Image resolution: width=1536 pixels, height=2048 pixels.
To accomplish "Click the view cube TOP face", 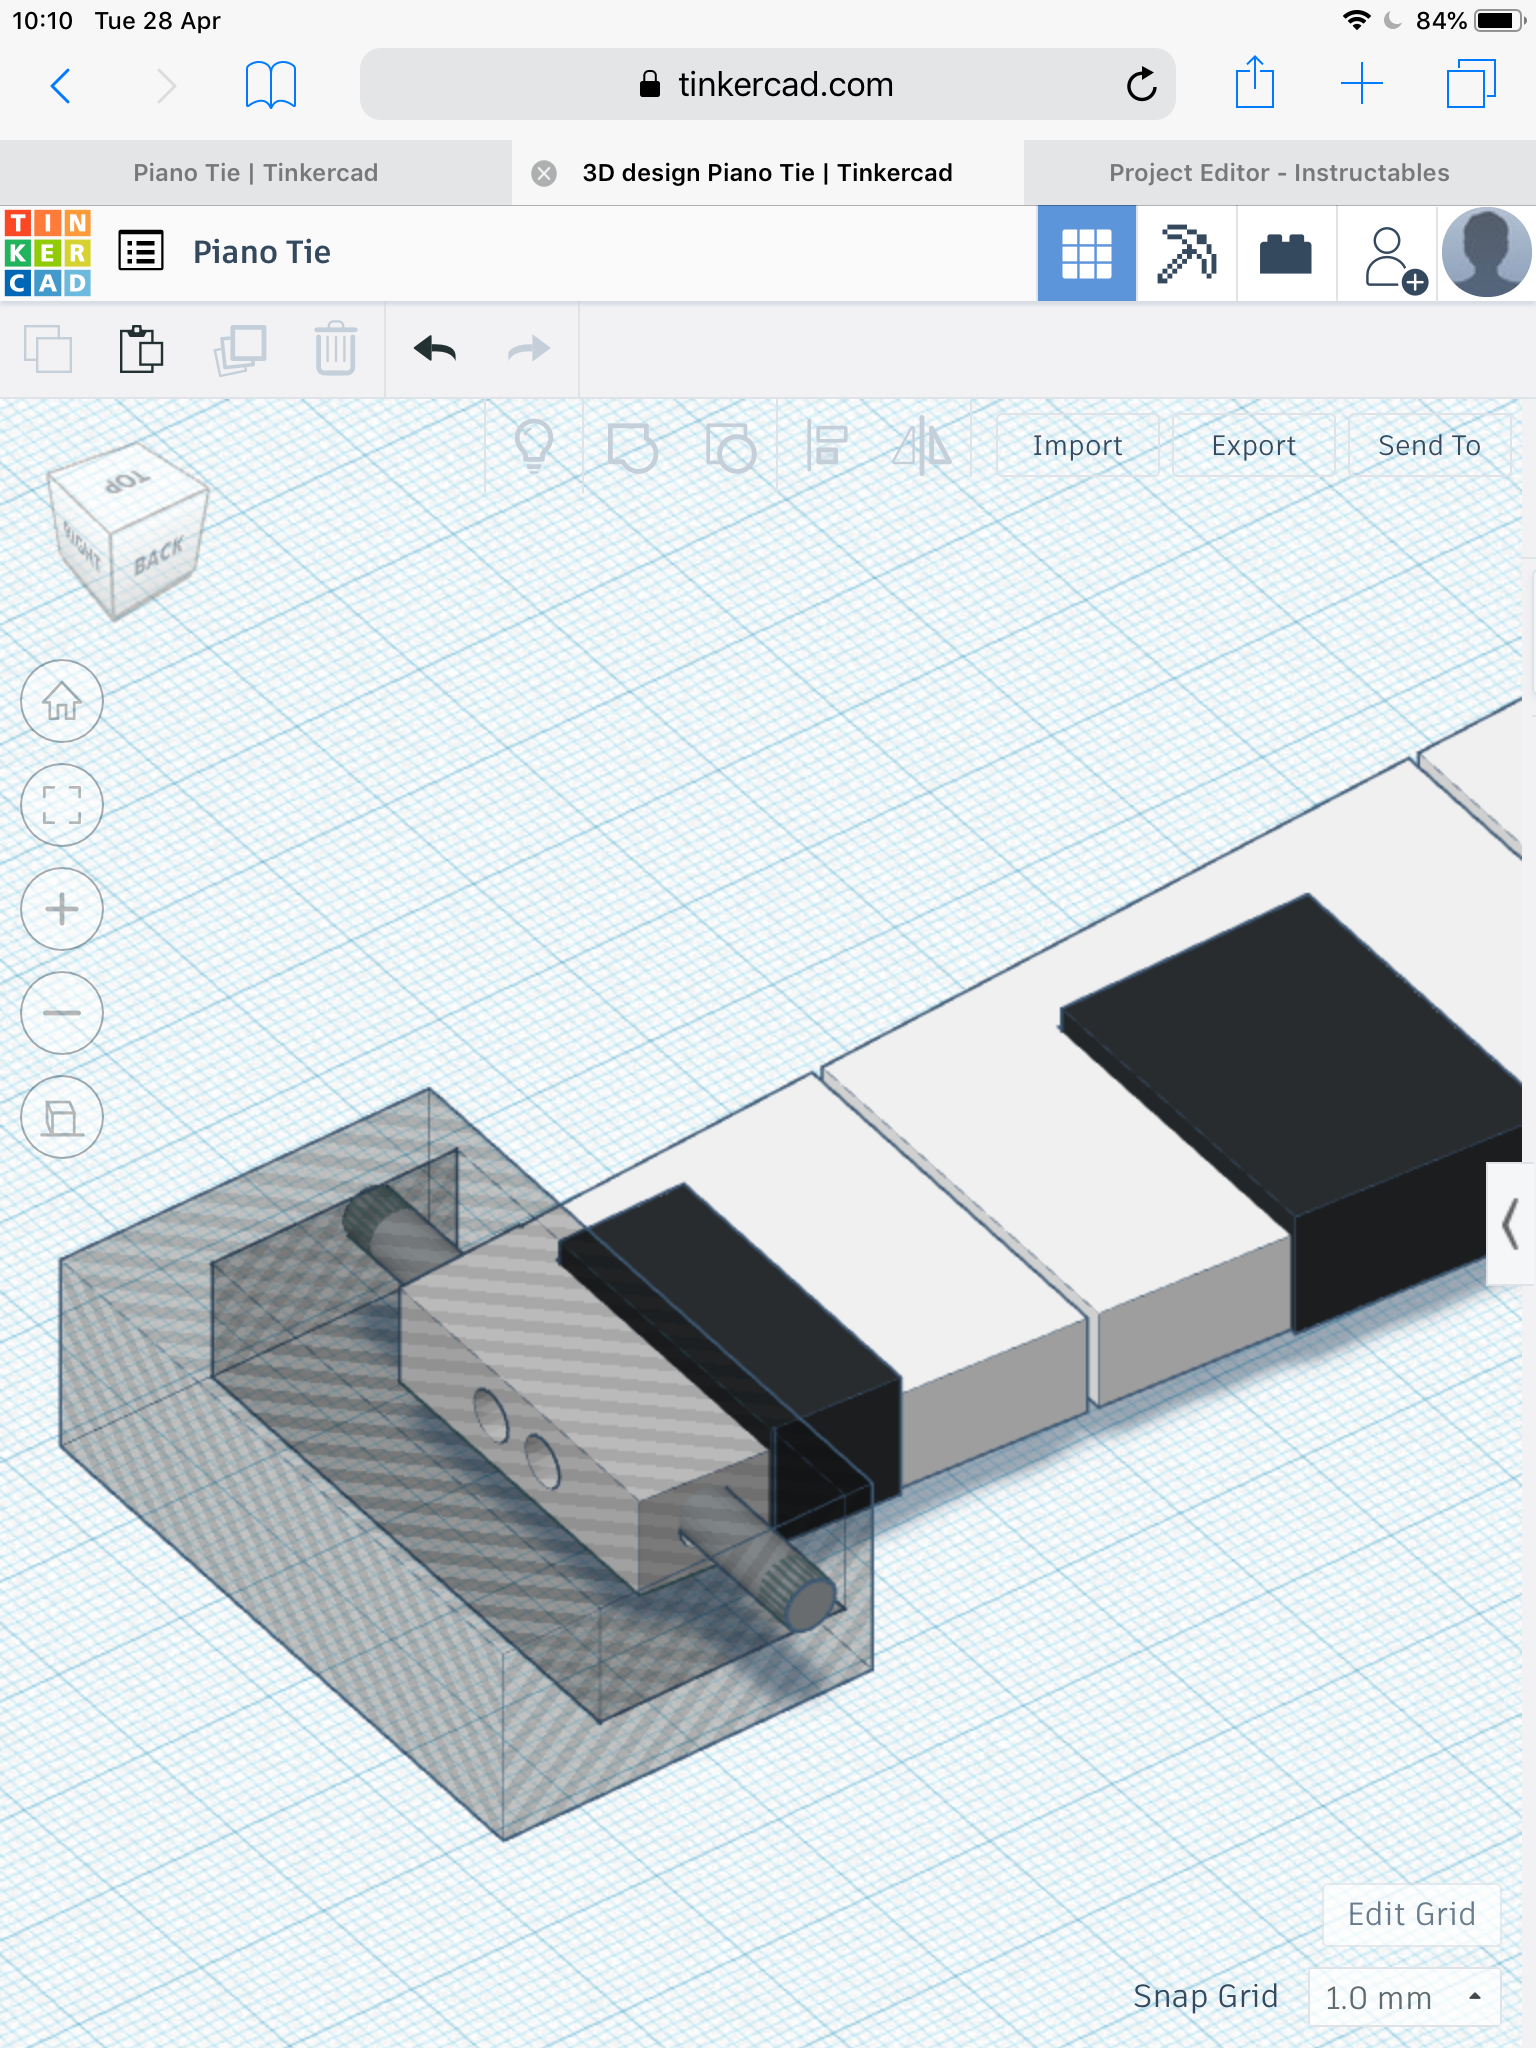I will [x=127, y=483].
